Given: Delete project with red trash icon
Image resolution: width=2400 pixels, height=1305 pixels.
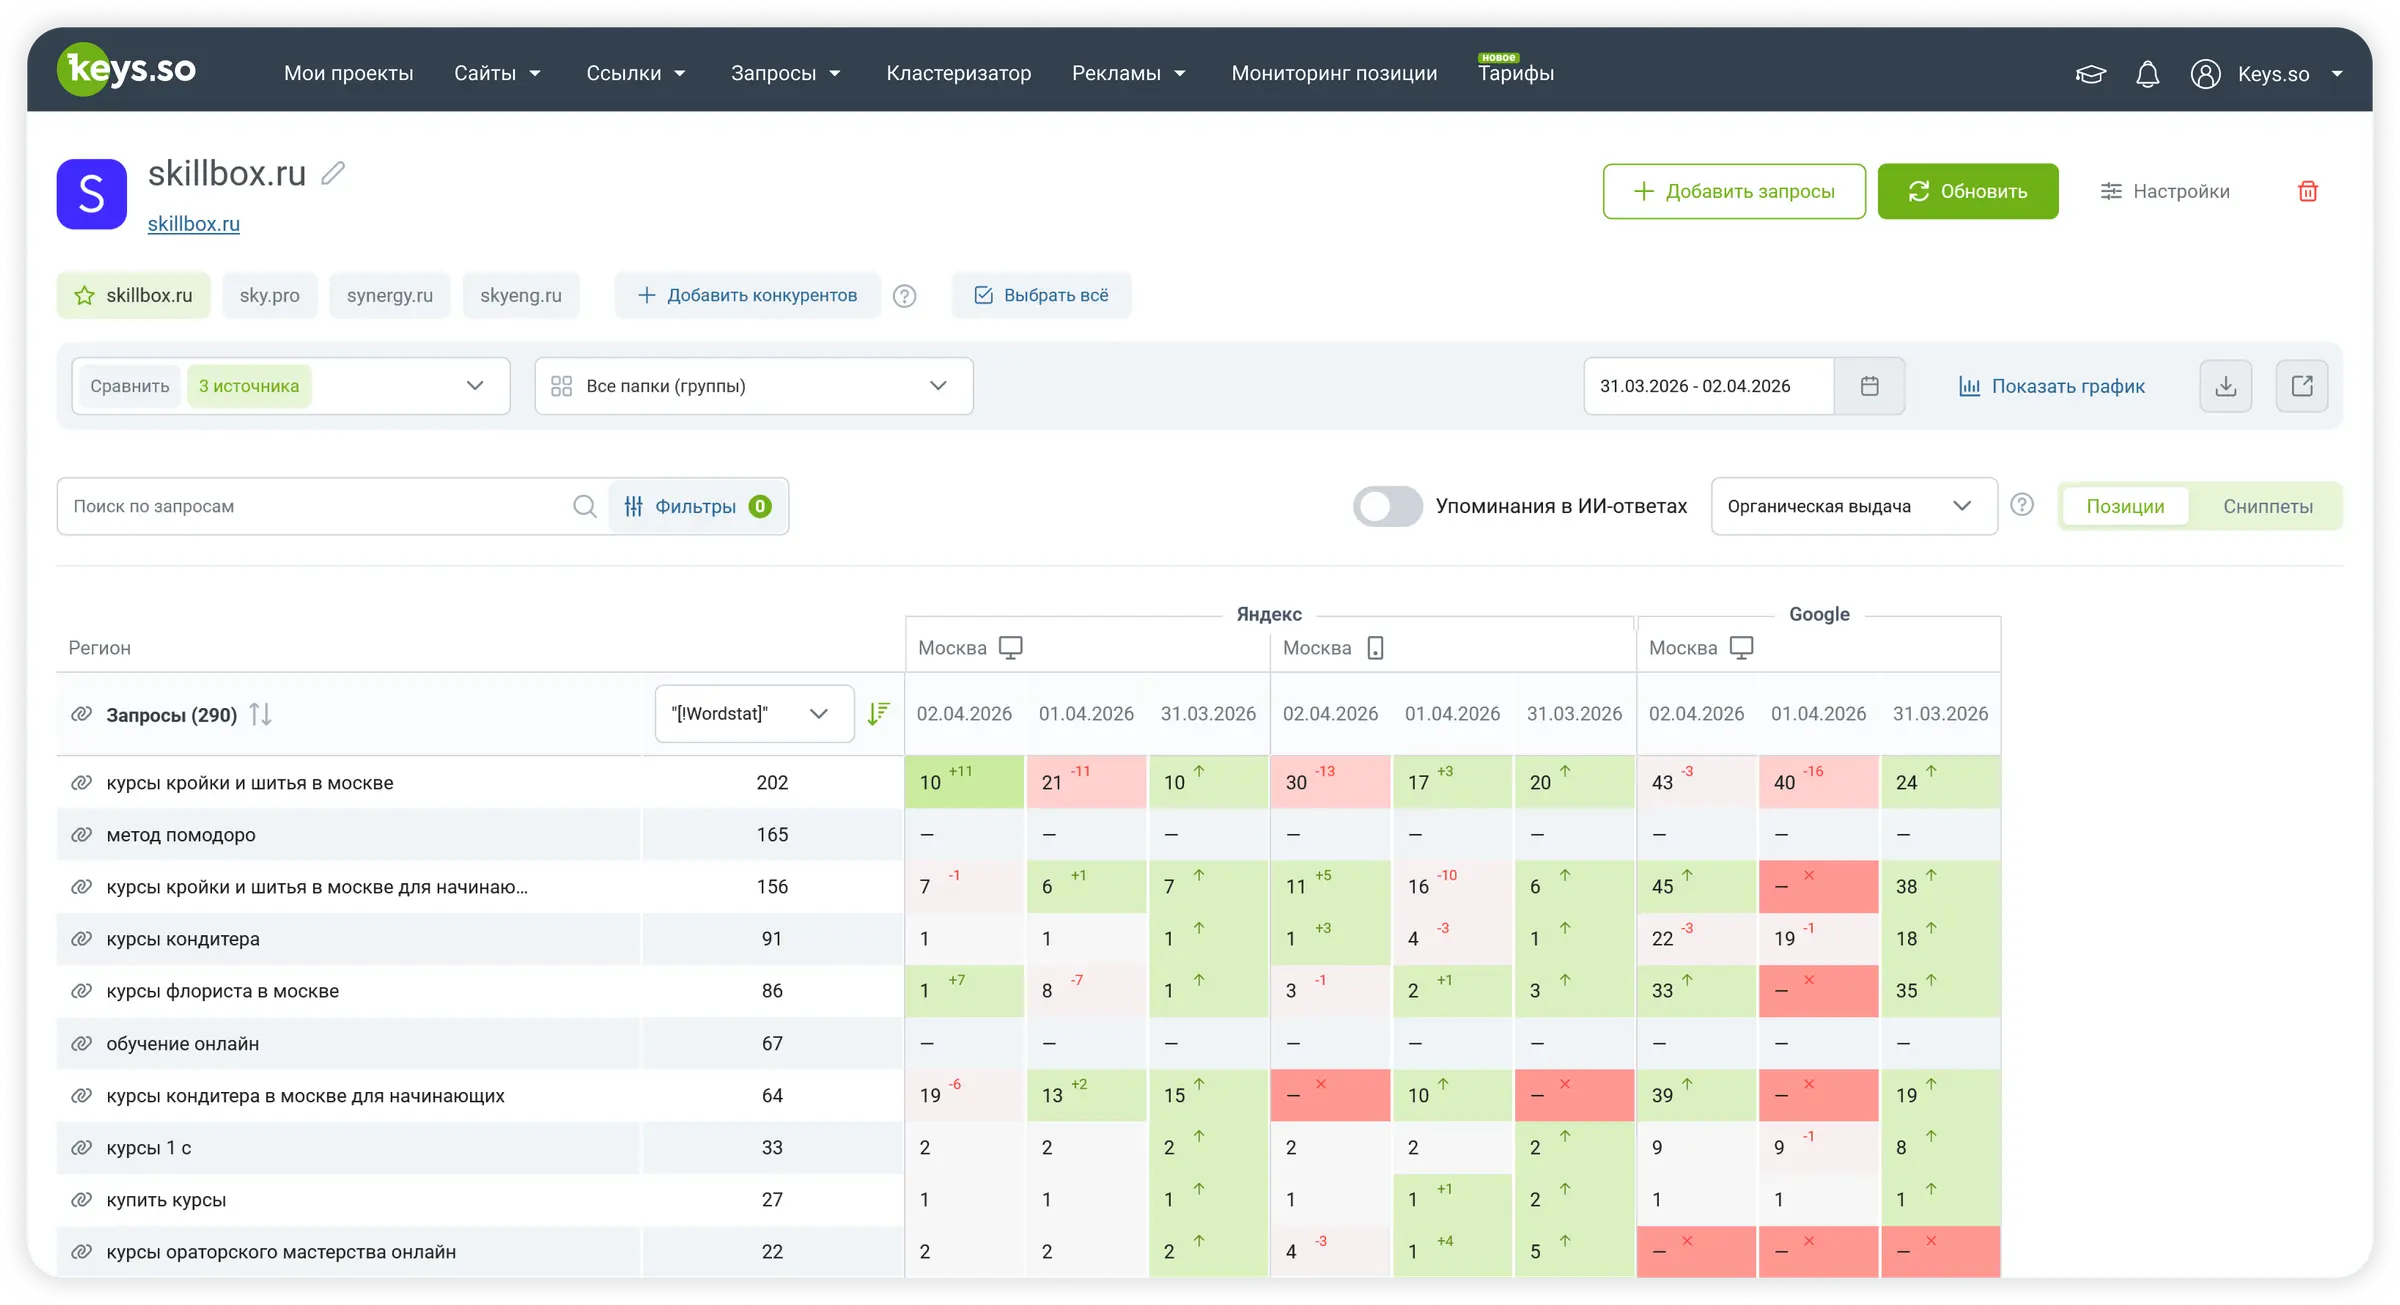Looking at the screenshot, I should coord(2308,191).
